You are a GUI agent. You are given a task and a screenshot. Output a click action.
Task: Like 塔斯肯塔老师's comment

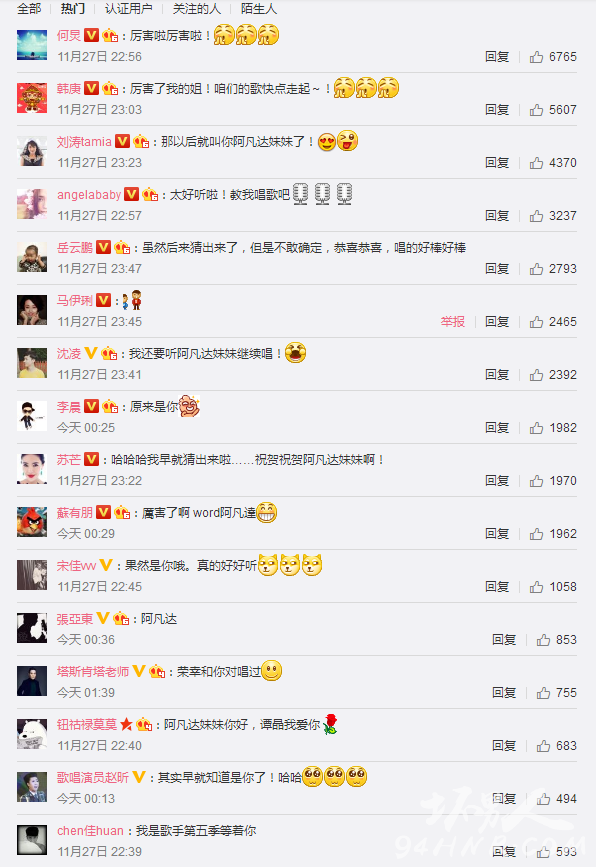pos(543,693)
